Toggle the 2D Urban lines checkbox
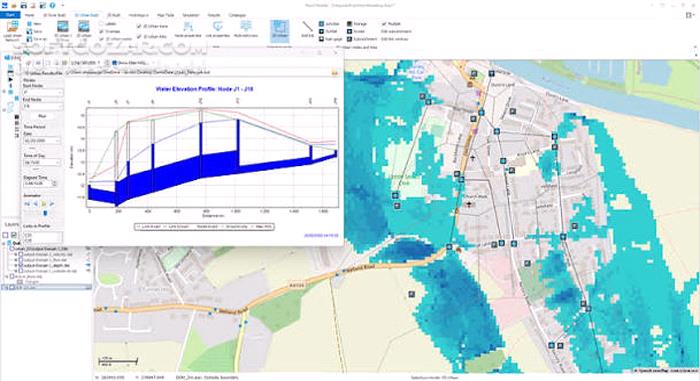The width and height of the screenshot is (700, 381). click(x=139, y=26)
